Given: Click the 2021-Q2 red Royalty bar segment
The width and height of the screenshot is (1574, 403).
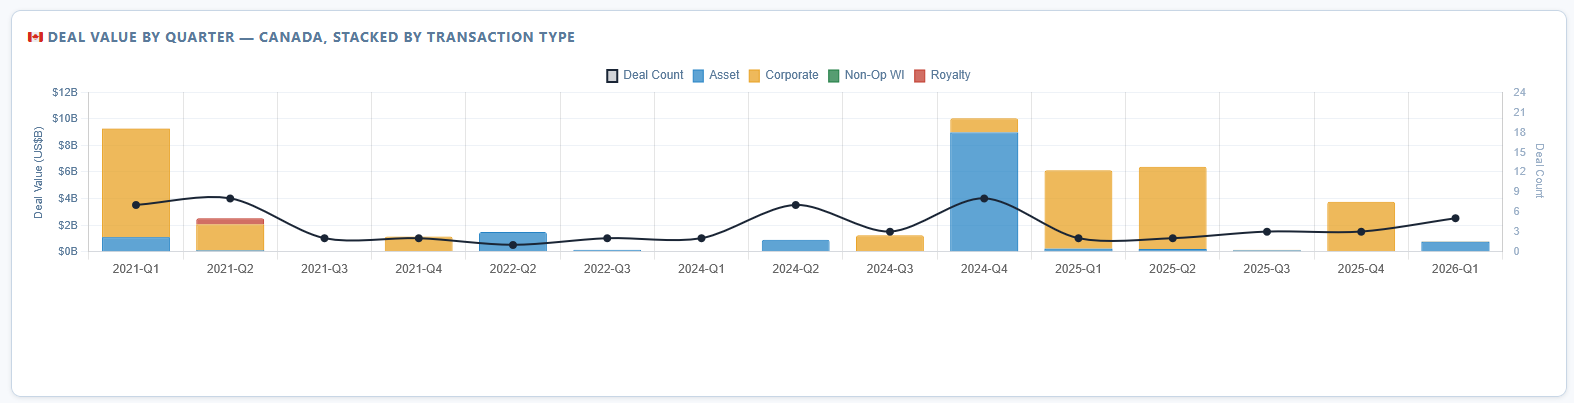Looking at the screenshot, I should pyautogui.click(x=230, y=221).
